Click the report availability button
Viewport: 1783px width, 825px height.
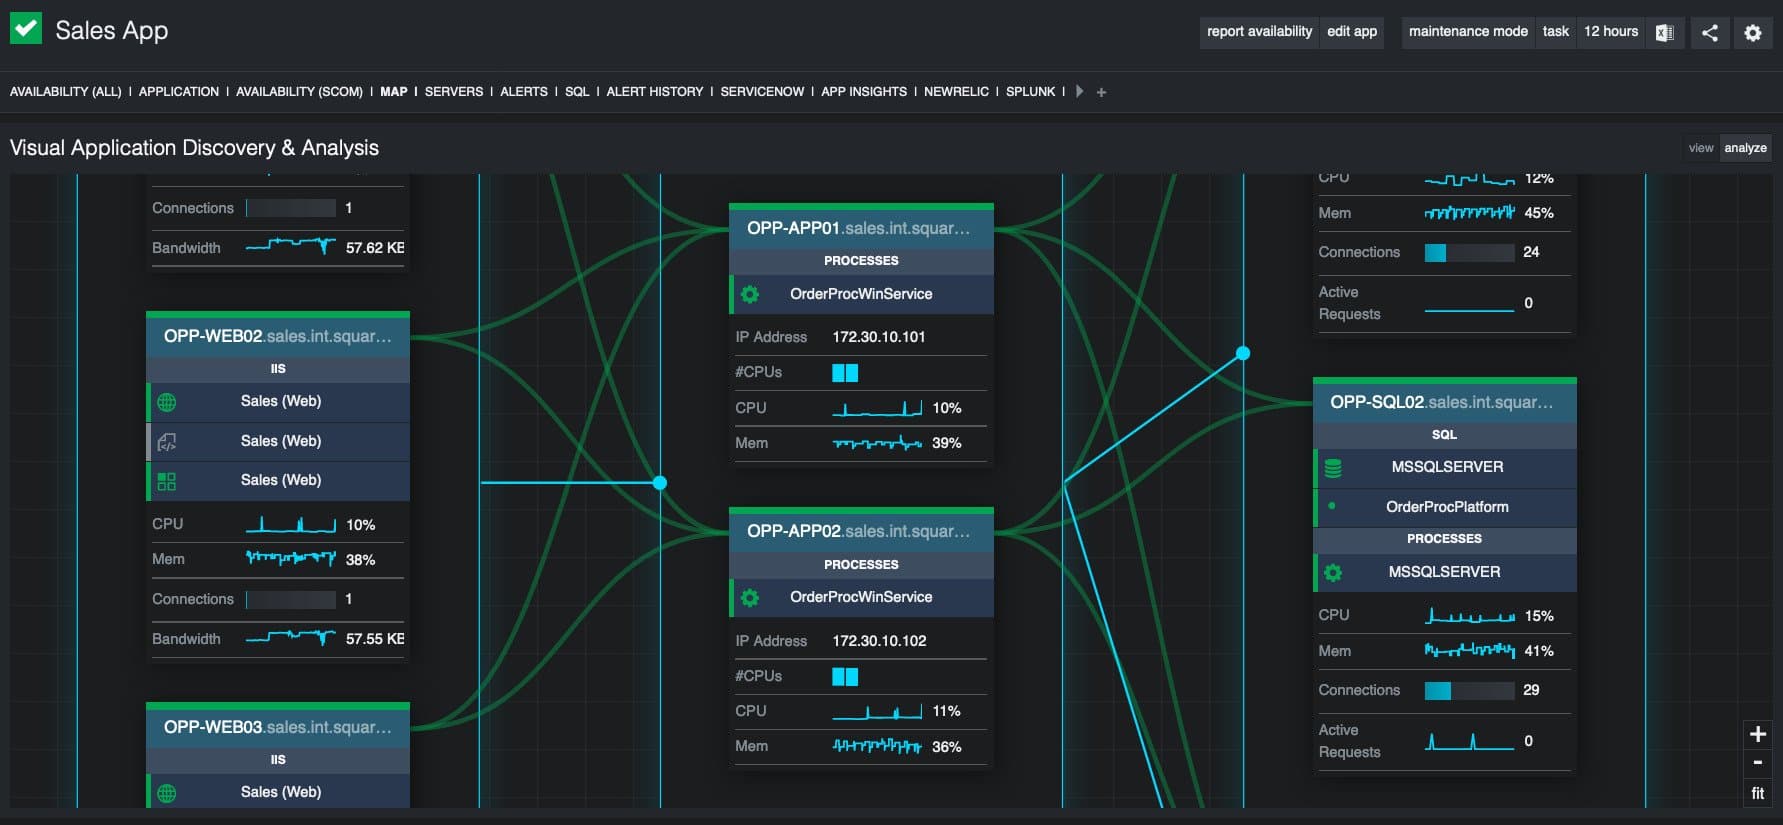(1259, 32)
